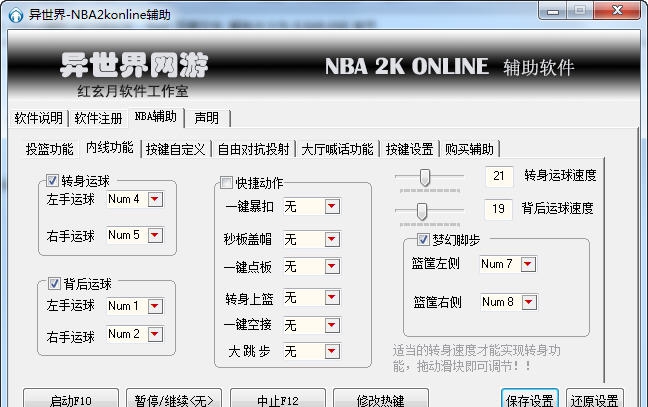Open 篮筐右侧 Num 8 dropdown
The image size is (648, 407).
[529, 302]
